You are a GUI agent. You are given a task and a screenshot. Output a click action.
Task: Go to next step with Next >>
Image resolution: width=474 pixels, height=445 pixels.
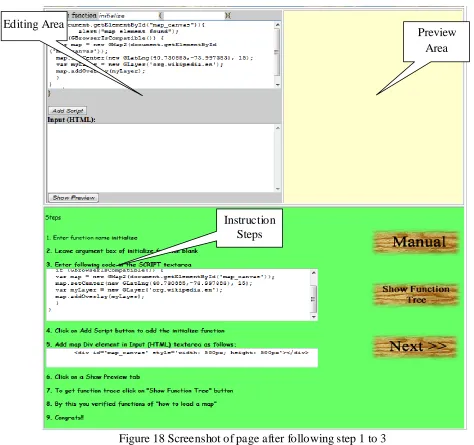pyautogui.click(x=415, y=347)
